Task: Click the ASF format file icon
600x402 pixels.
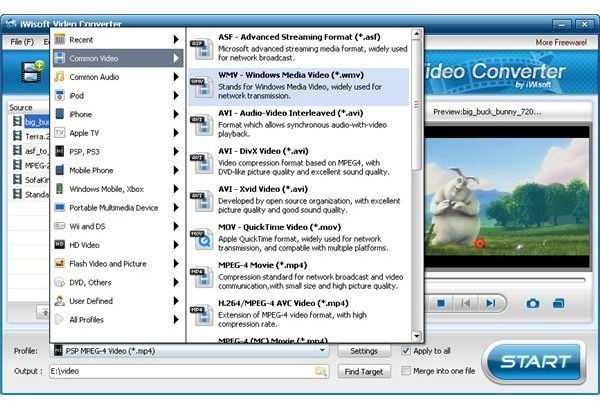Action: 201,49
